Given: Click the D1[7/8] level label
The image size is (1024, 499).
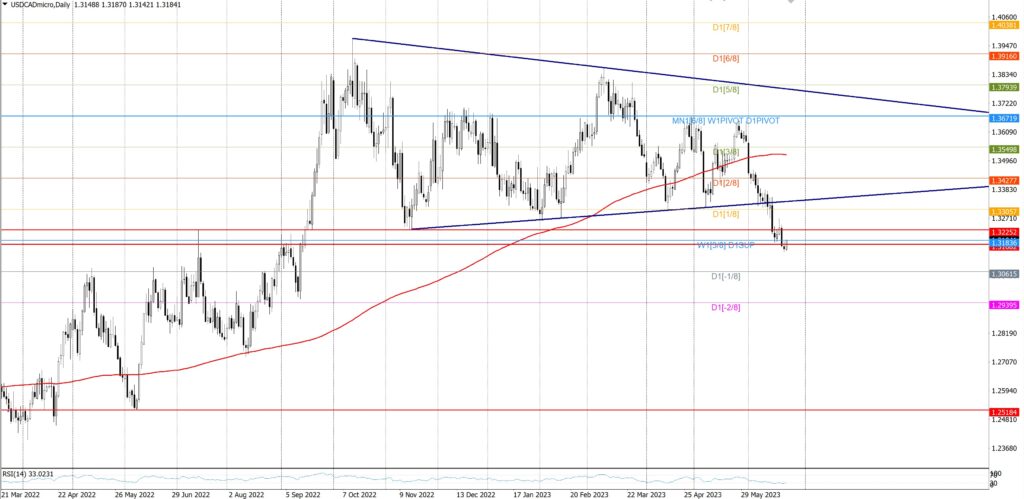Looking at the screenshot, I should pos(726,27).
